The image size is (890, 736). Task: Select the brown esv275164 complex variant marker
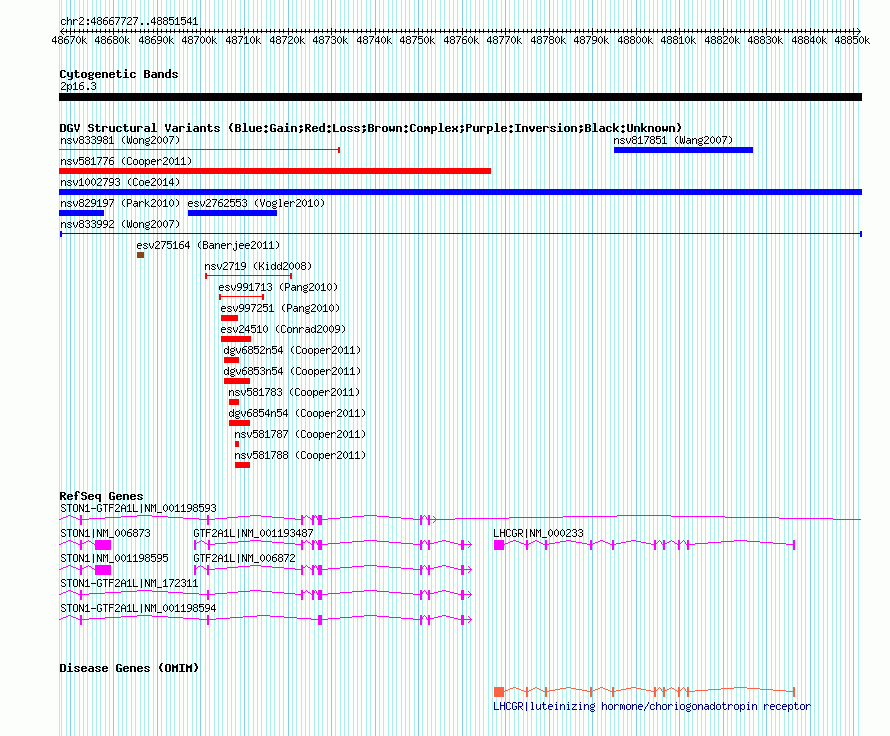click(140, 255)
